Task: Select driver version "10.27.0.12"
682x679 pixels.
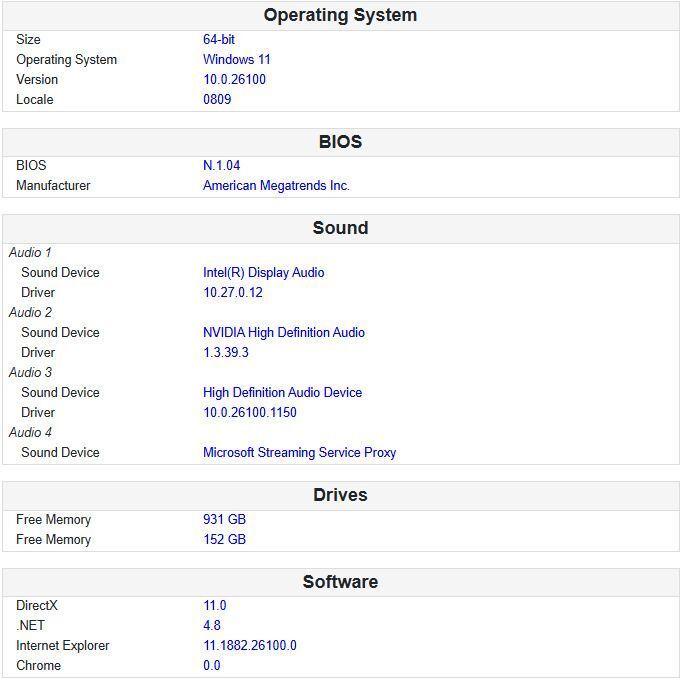Action: [233, 293]
